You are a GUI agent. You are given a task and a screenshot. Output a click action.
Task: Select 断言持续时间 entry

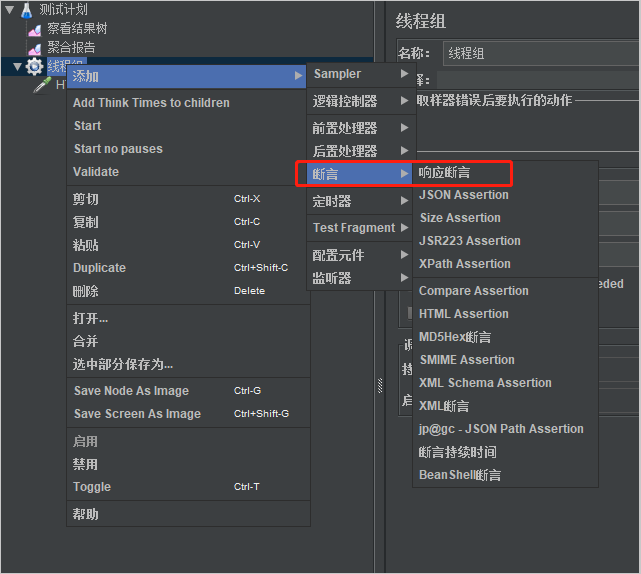click(x=505, y=452)
